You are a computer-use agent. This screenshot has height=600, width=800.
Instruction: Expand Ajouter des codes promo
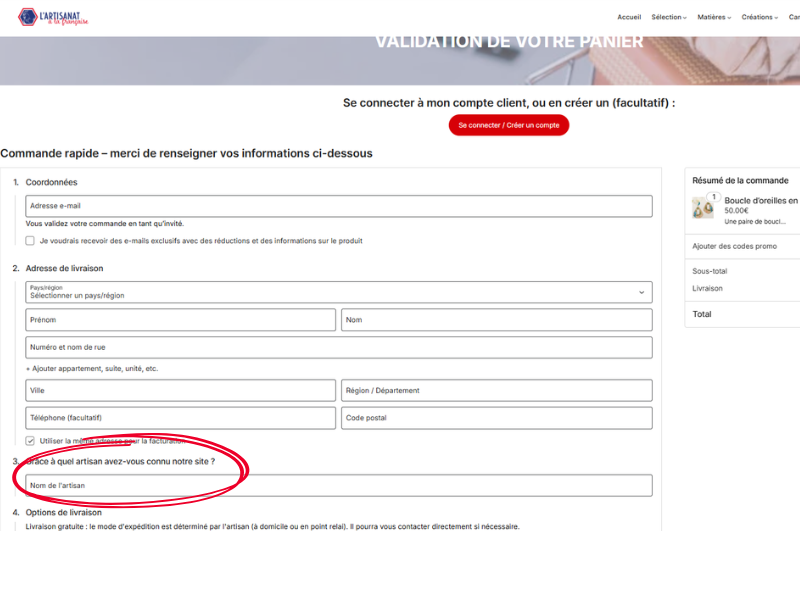point(734,246)
